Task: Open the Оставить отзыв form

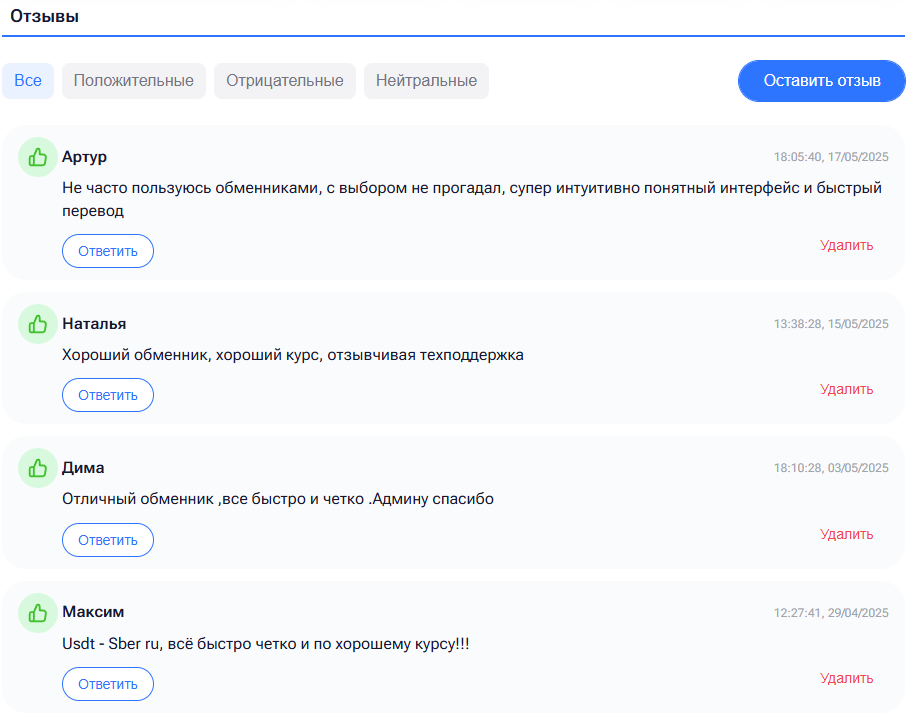Action: 822,81
